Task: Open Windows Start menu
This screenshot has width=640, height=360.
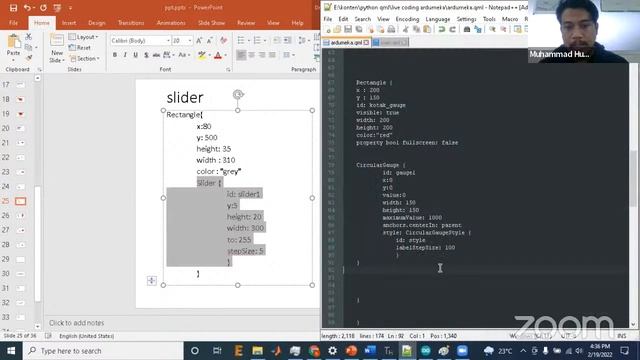Action: (x=11, y=351)
